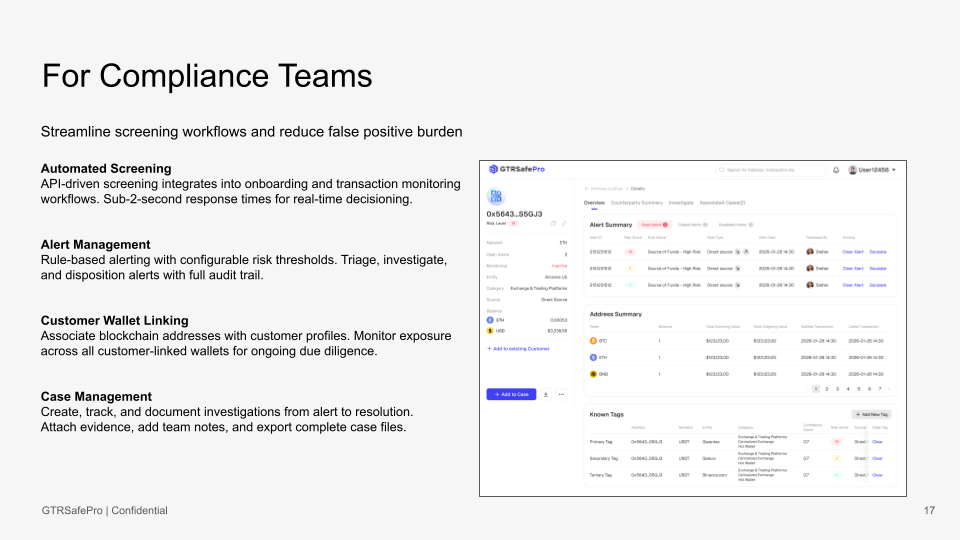Click second alert's direct source icon

(x=738, y=268)
